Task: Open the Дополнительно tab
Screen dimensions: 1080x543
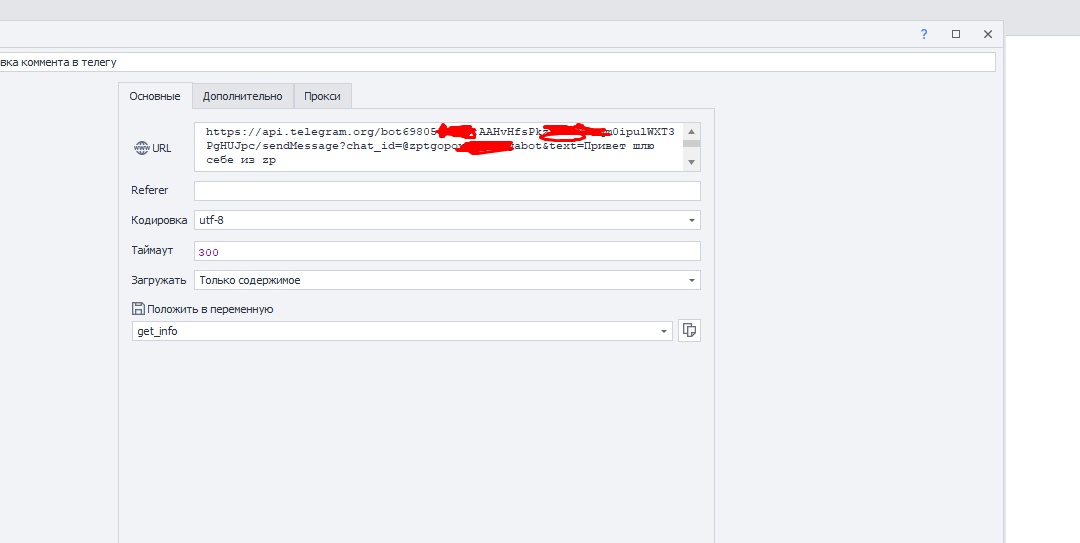Action: (242, 96)
